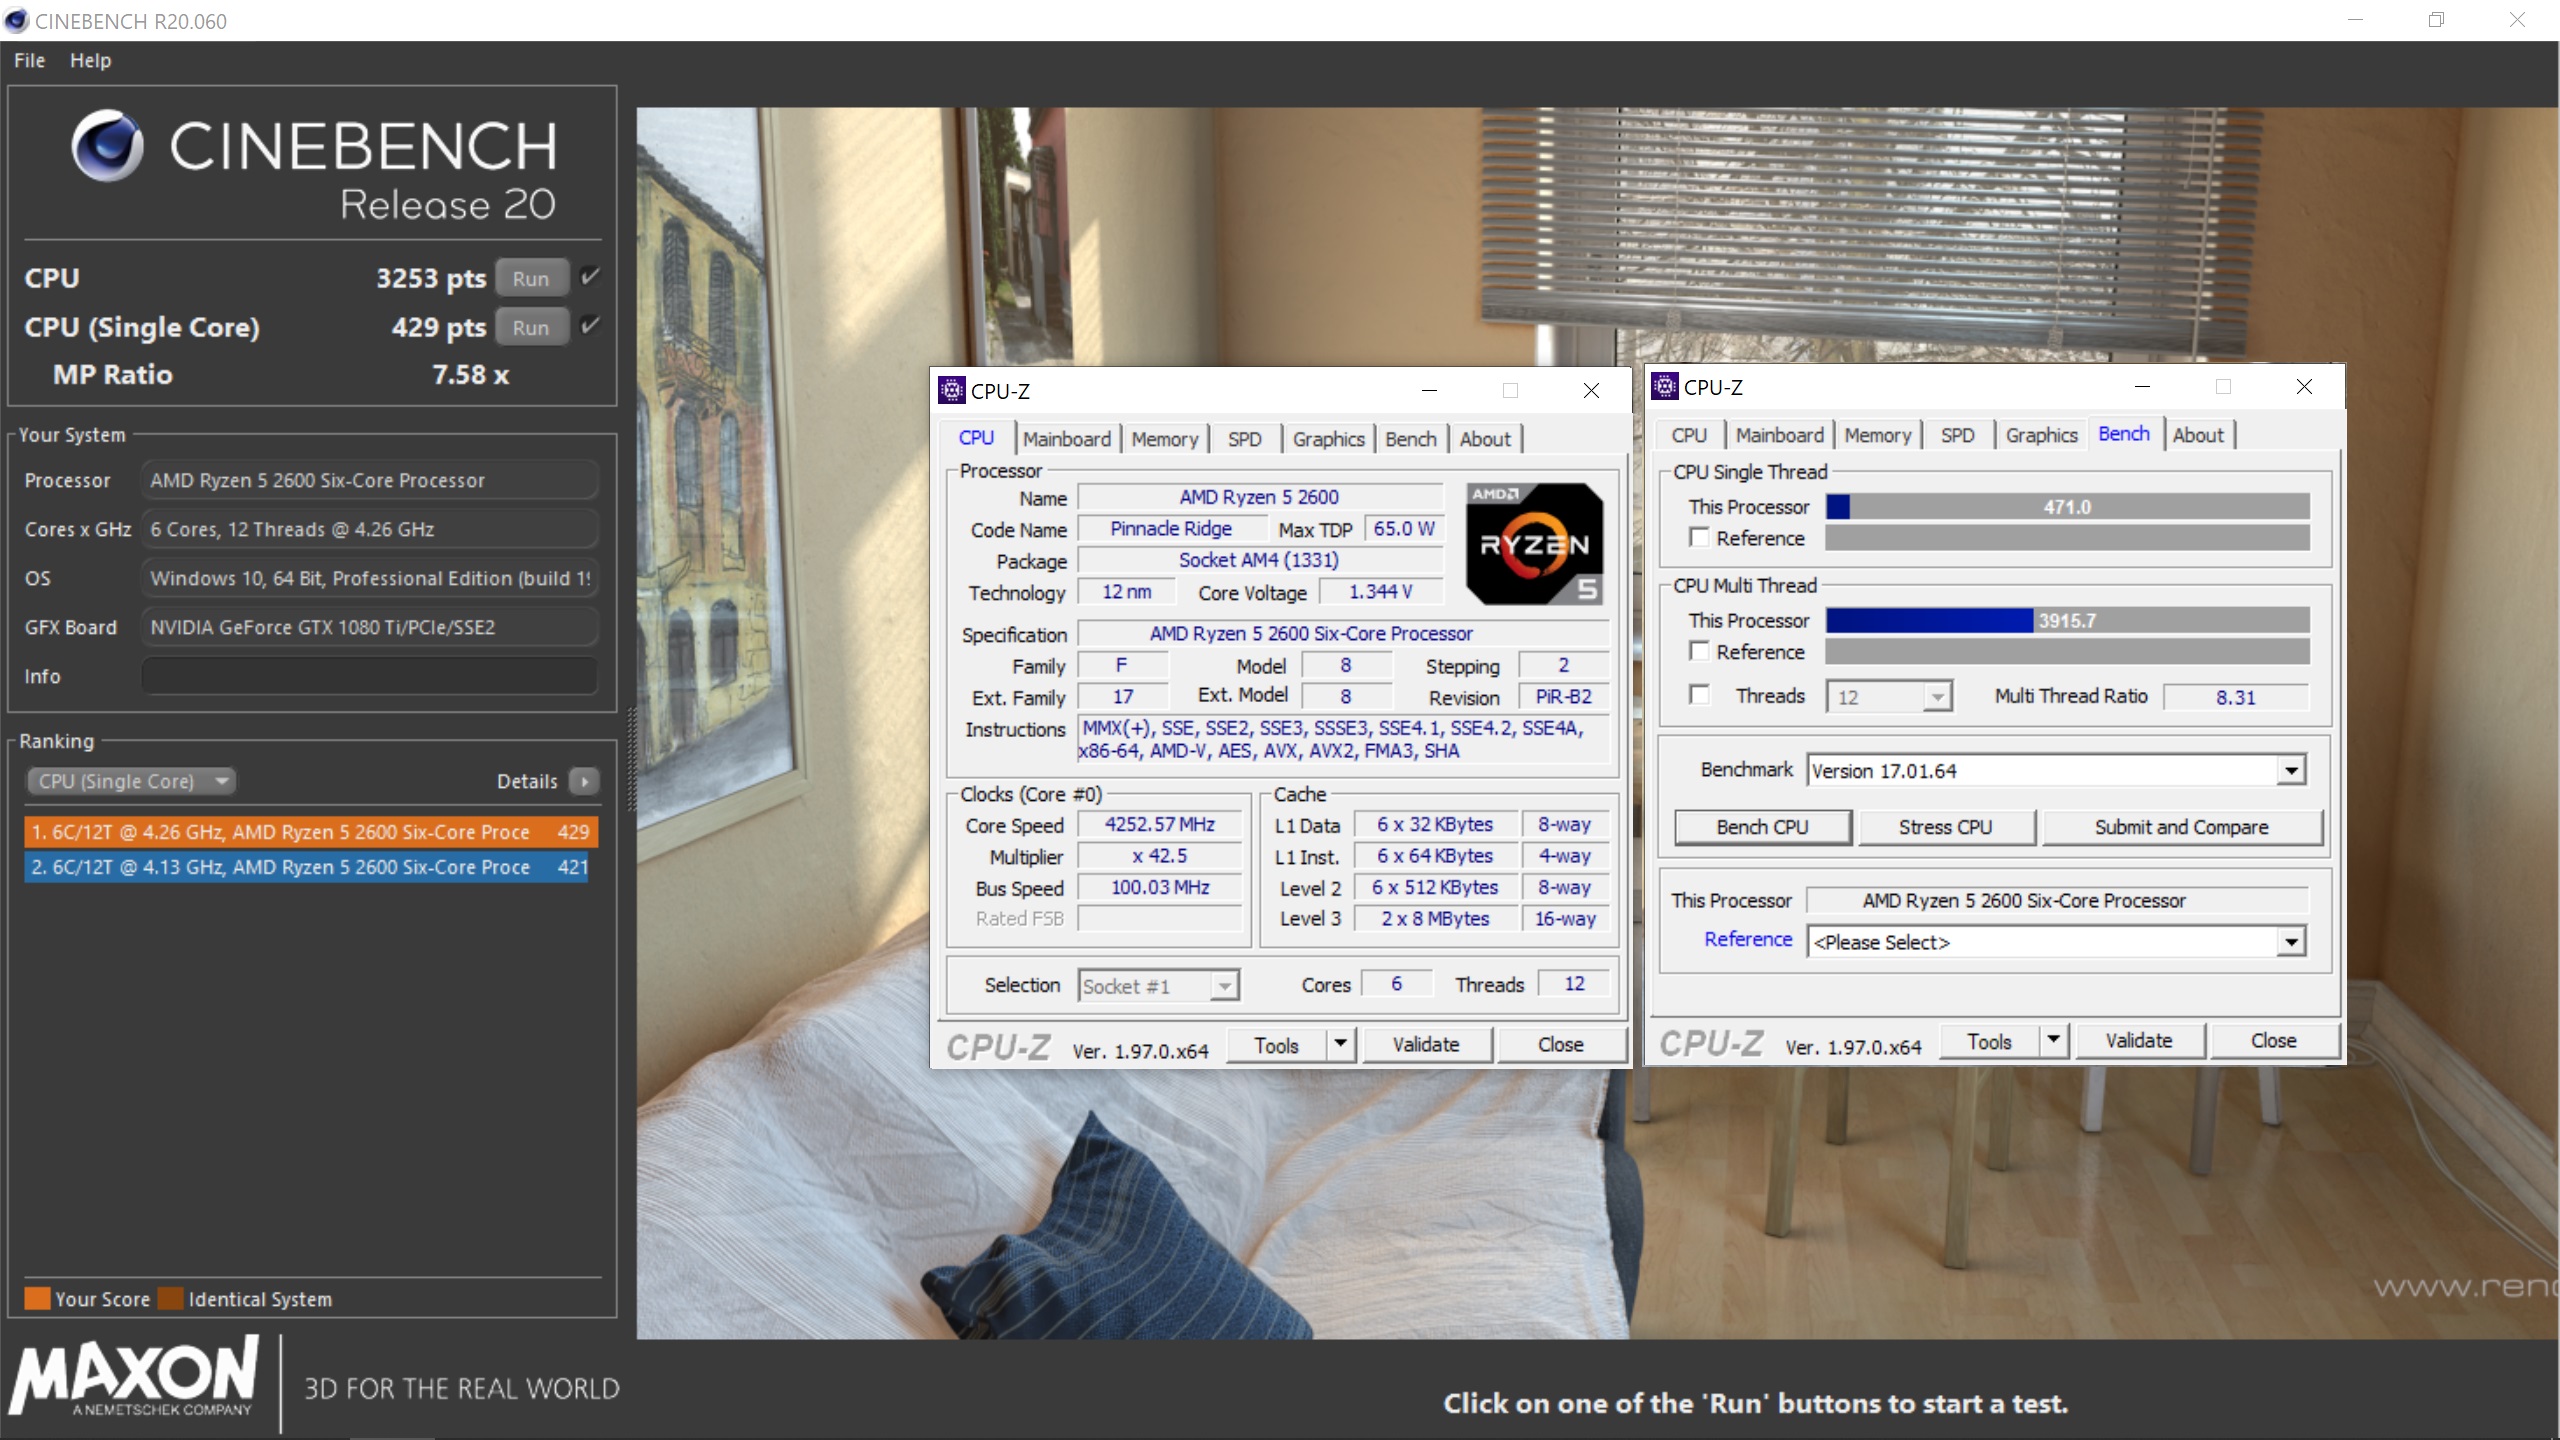Open the CPU (Single Core) ranking dropdown

coord(131,781)
